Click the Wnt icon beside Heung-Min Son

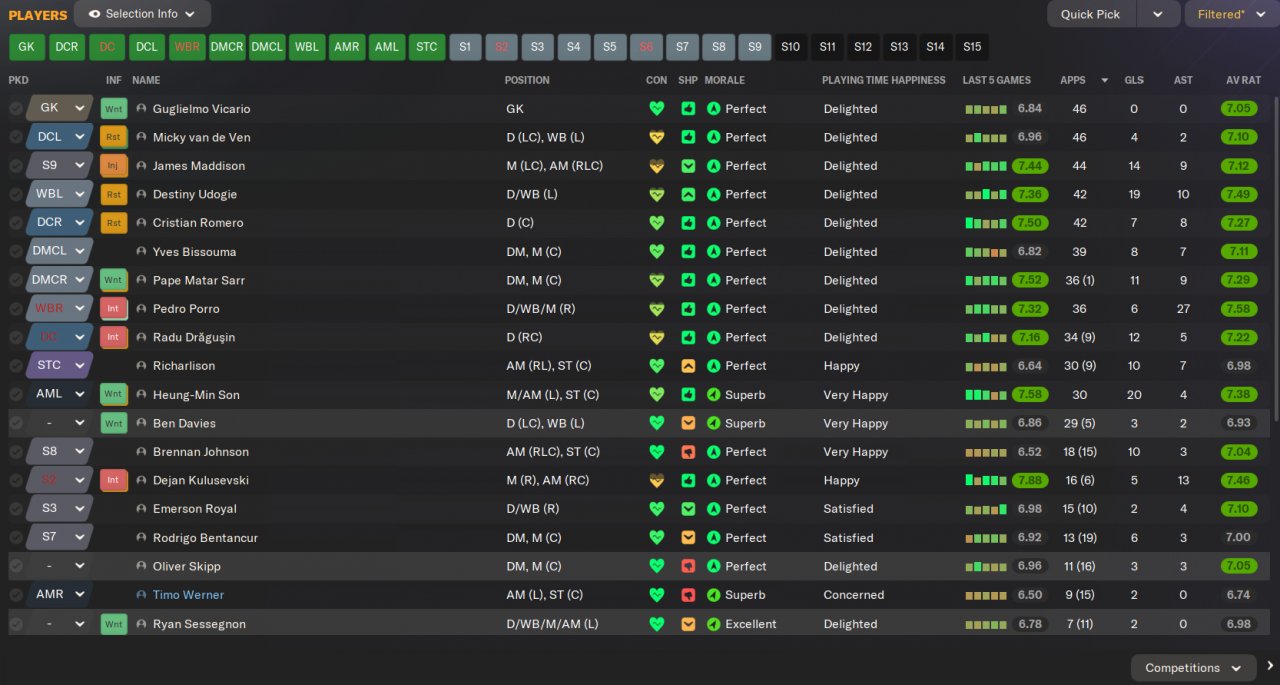(114, 395)
